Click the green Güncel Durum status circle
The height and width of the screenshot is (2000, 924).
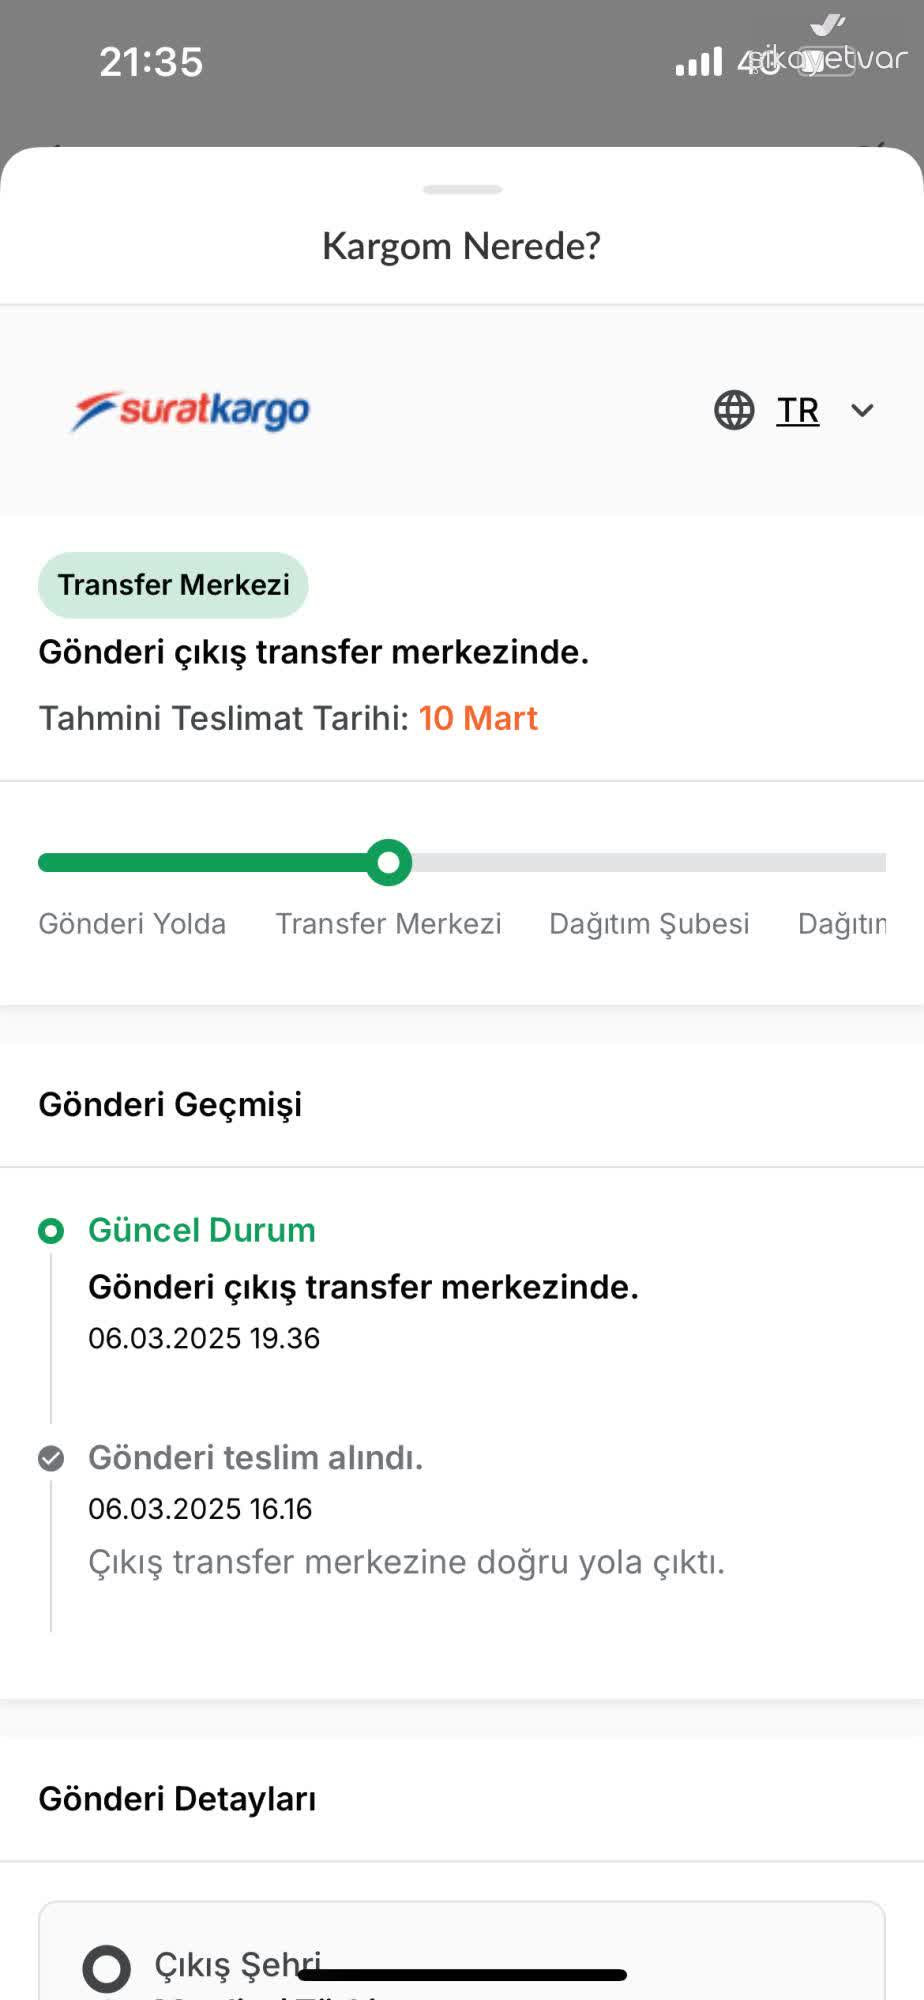[x=51, y=1231]
